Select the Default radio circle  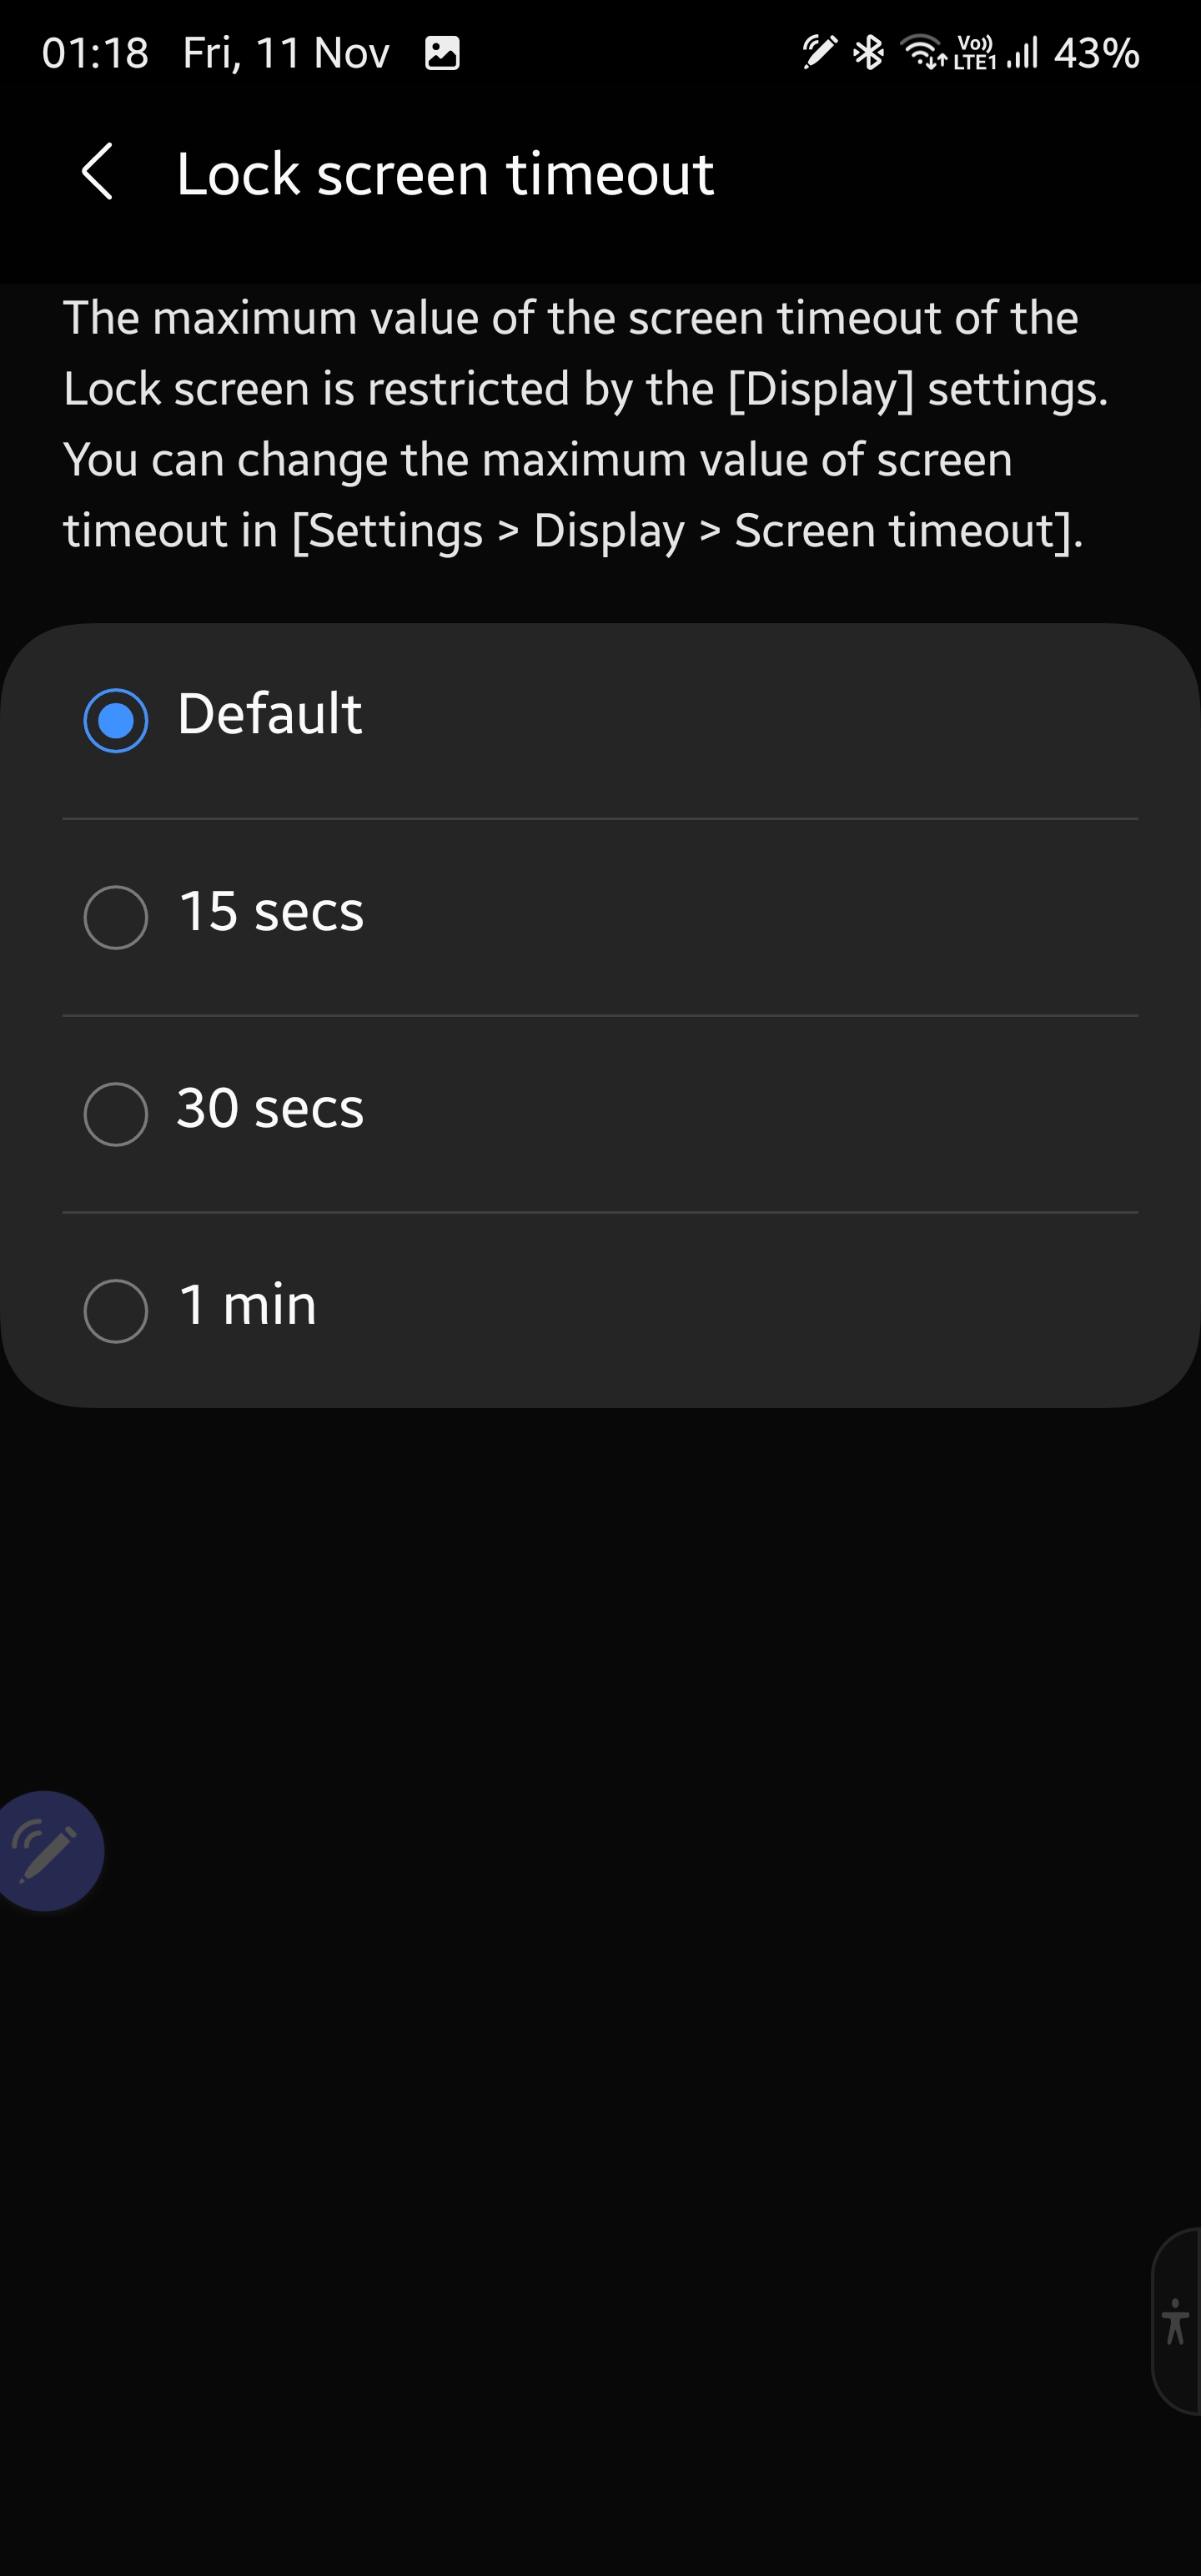click(116, 720)
